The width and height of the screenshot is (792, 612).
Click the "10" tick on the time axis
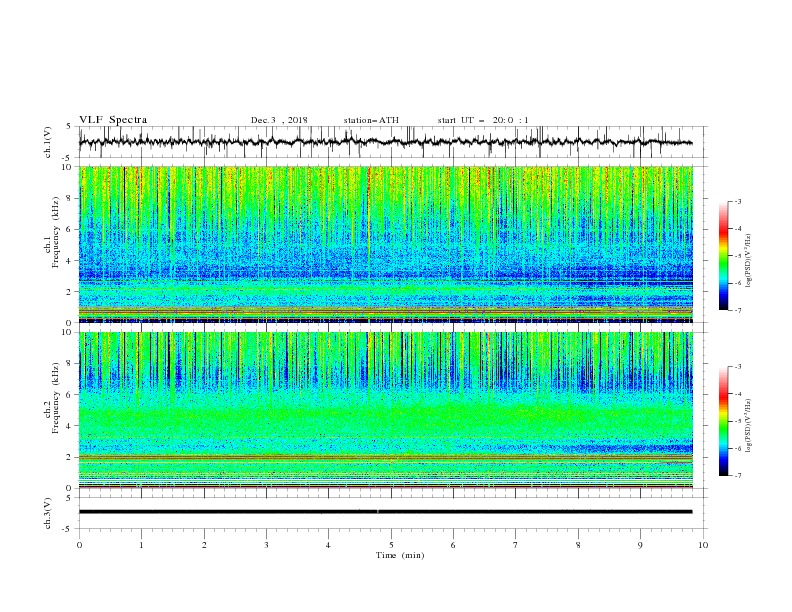point(703,545)
